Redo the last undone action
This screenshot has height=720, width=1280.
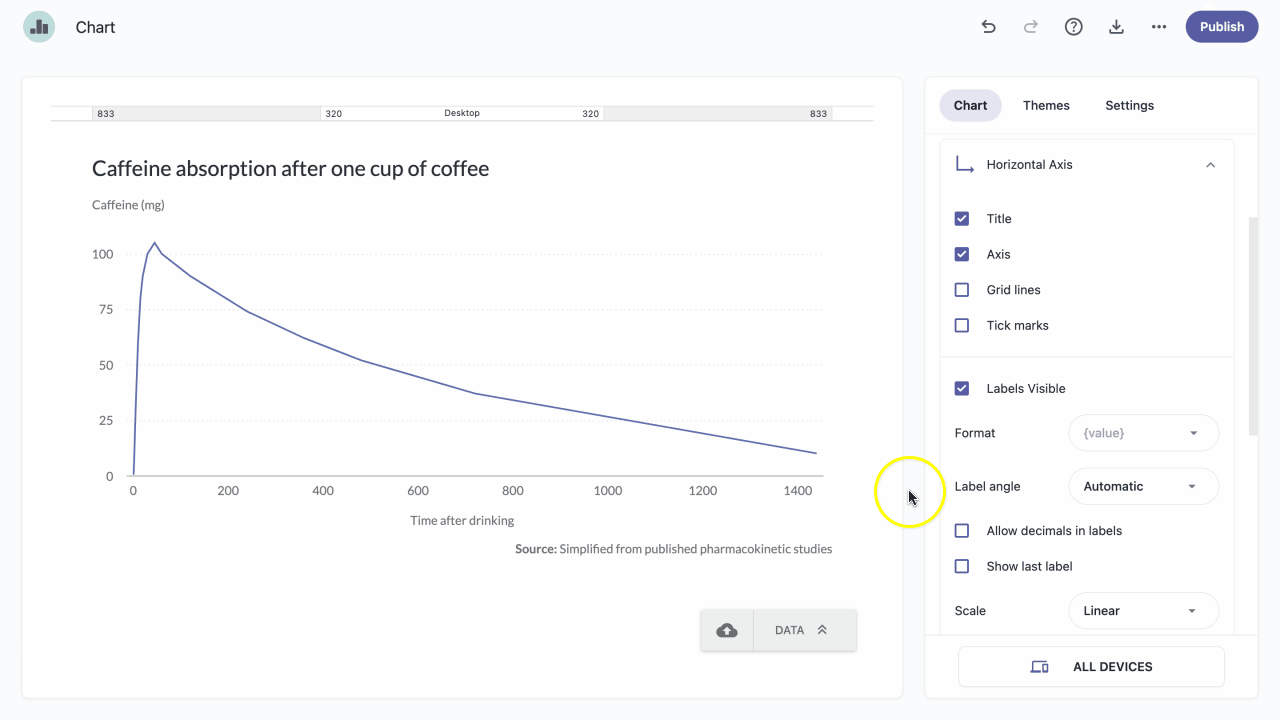tap(1031, 27)
